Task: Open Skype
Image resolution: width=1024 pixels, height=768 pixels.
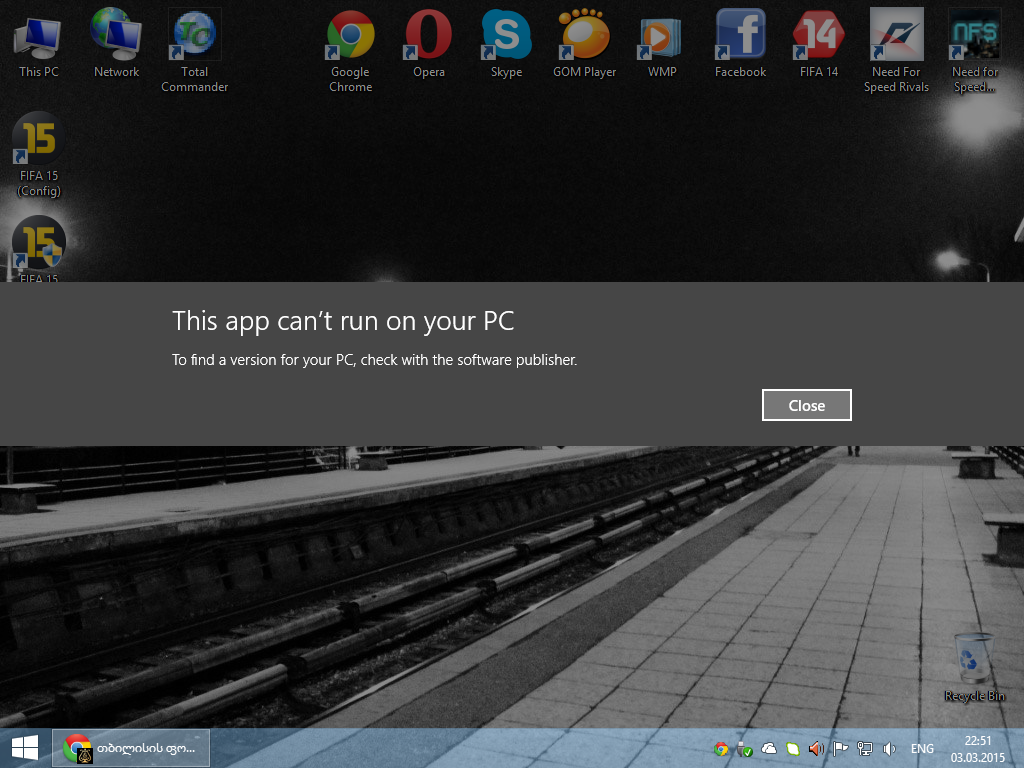Action: pyautogui.click(x=505, y=33)
